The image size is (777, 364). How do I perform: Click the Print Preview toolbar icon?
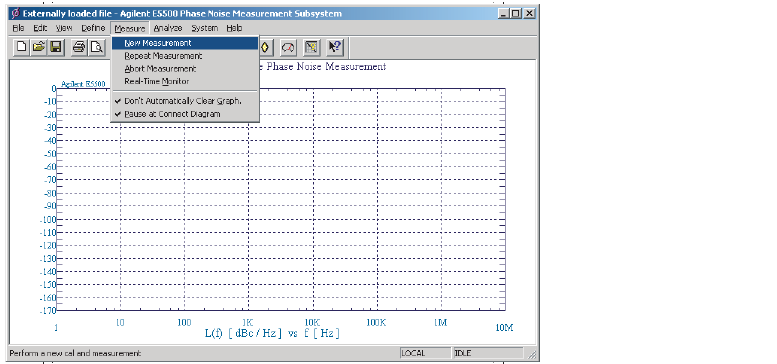(97, 48)
